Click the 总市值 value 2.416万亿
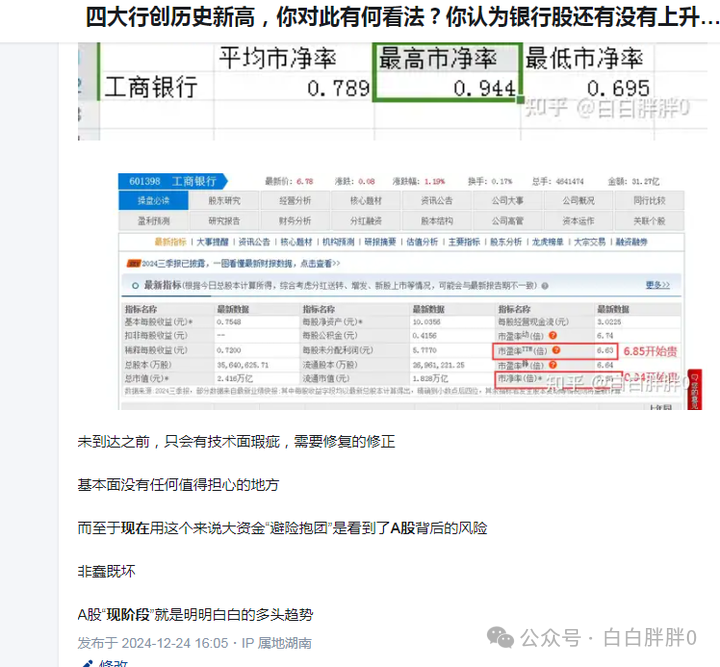Image resolution: width=720 pixels, height=667 pixels. pyautogui.click(x=235, y=379)
